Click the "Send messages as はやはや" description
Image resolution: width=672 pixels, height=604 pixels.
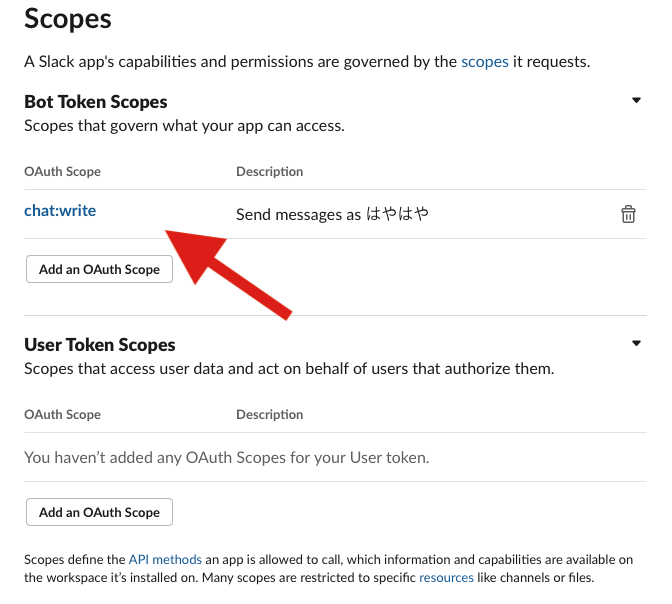[332, 214]
